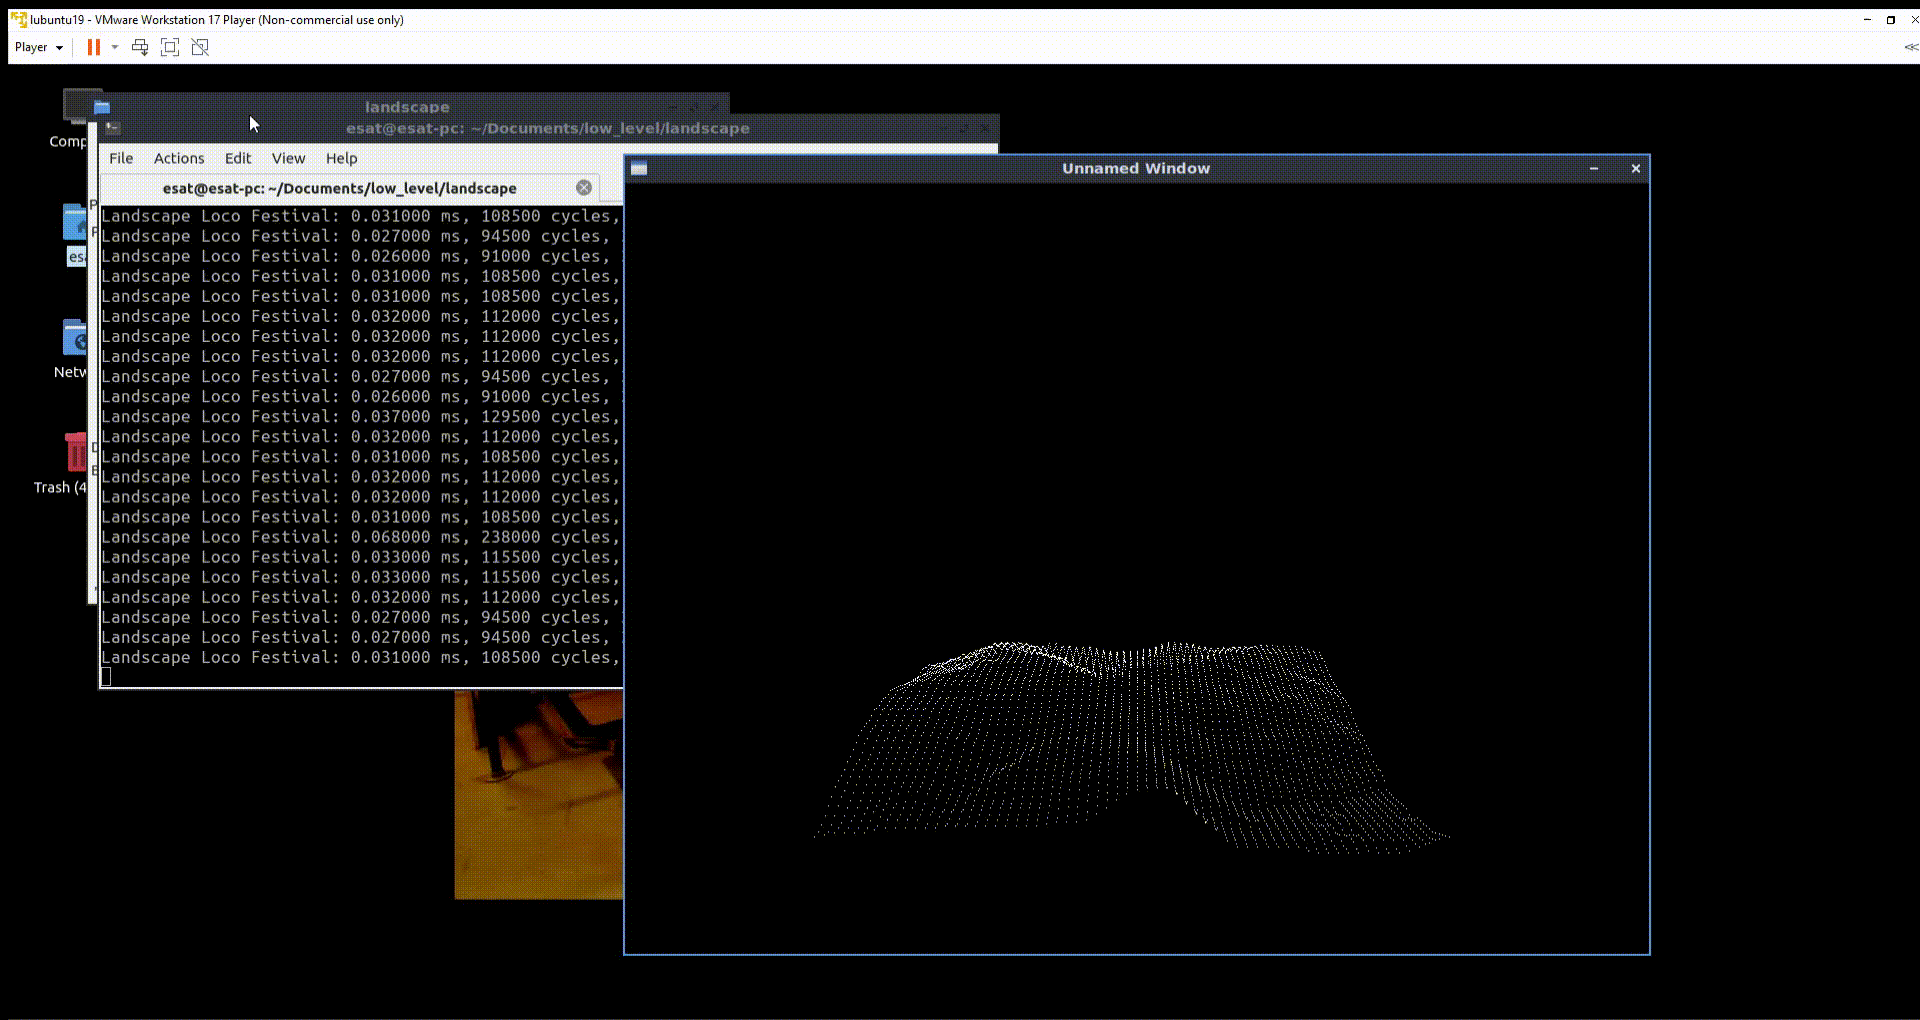This screenshot has width=1920, height=1020.
Task: Select the Send Ctrl+Alt+Del toolbar icon
Action: pos(140,47)
